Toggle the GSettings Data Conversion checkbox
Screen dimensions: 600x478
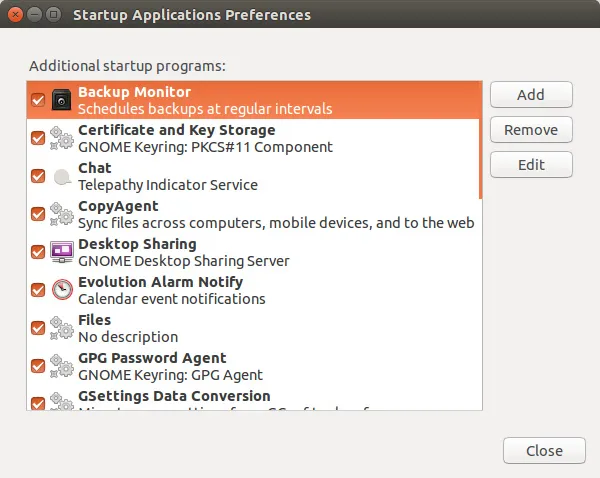coord(38,402)
